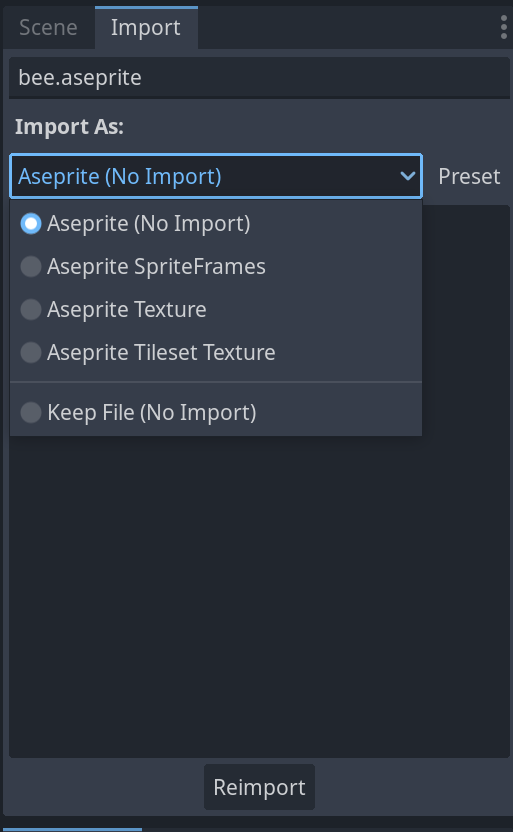Image resolution: width=513 pixels, height=832 pixels.
Task: Pick the Aseprite Tileset Texture entry label
Action: [161, 352]
